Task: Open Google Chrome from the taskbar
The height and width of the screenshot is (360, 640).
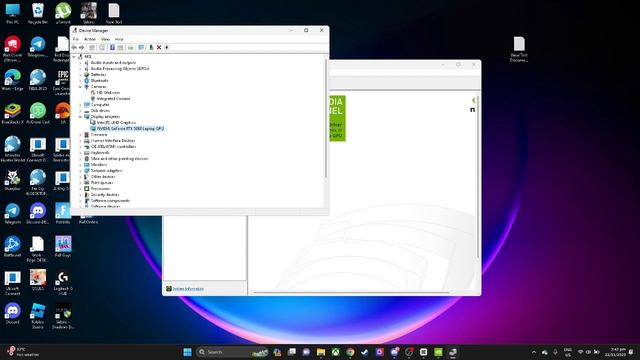Action: [350, 352]
